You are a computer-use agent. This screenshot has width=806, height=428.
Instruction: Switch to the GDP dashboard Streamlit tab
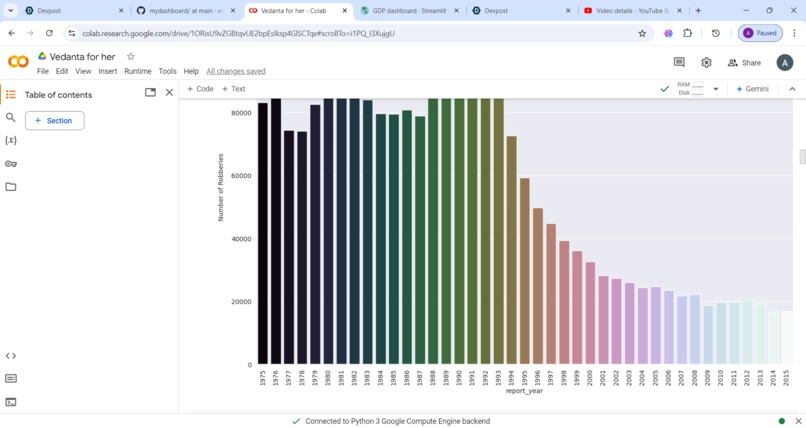pyautogui.click(x=410, y=10)
